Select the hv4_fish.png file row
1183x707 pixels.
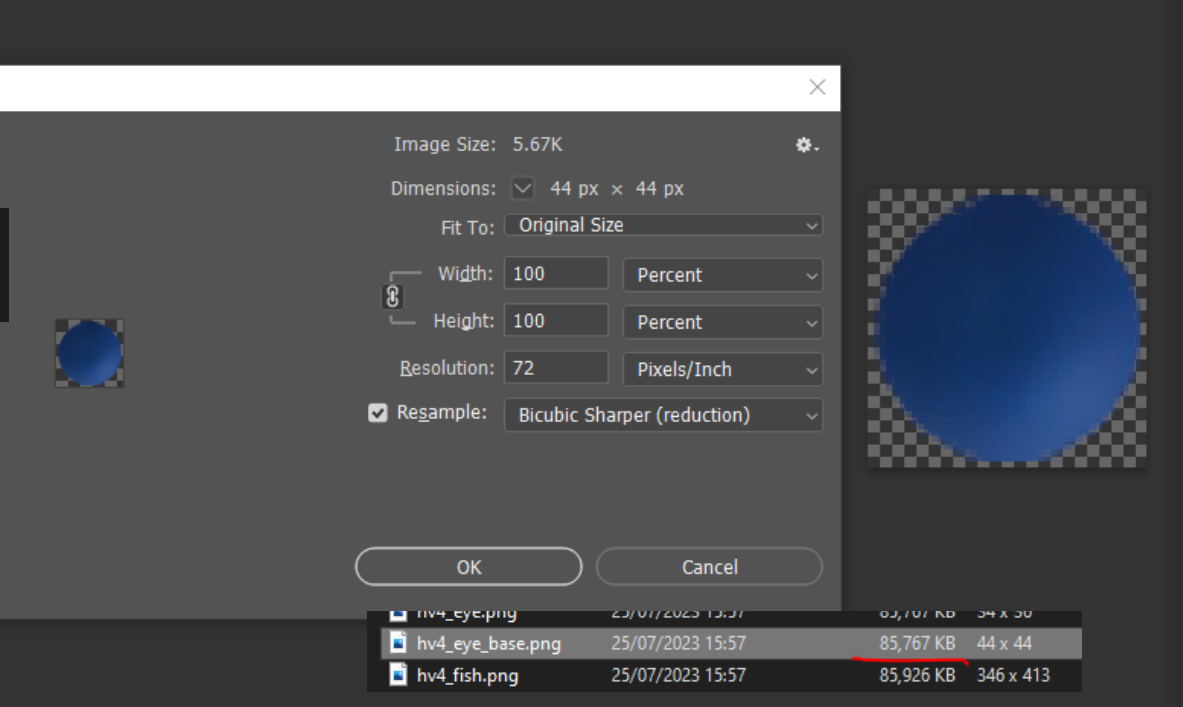[600, 675]
